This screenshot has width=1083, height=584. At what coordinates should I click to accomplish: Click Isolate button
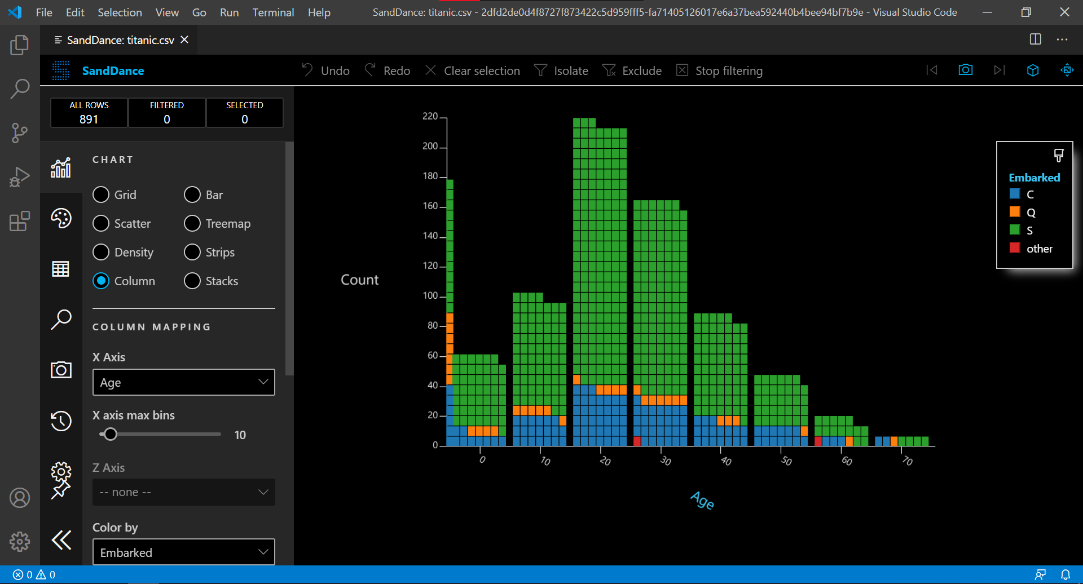(561, 70)
